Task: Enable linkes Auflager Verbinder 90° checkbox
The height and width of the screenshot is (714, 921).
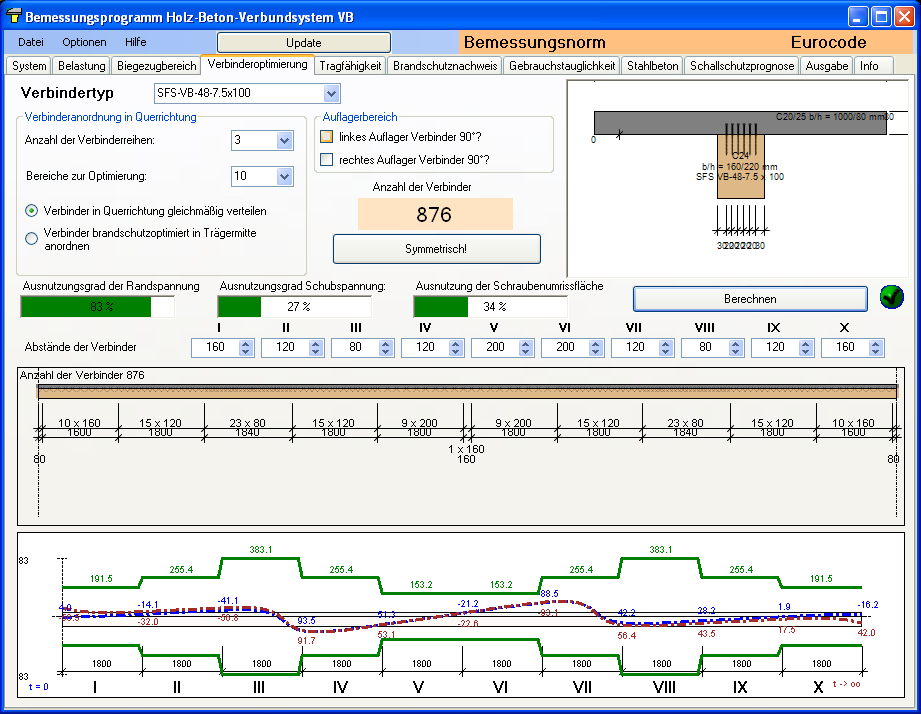Action: click(x=326, y=137)
